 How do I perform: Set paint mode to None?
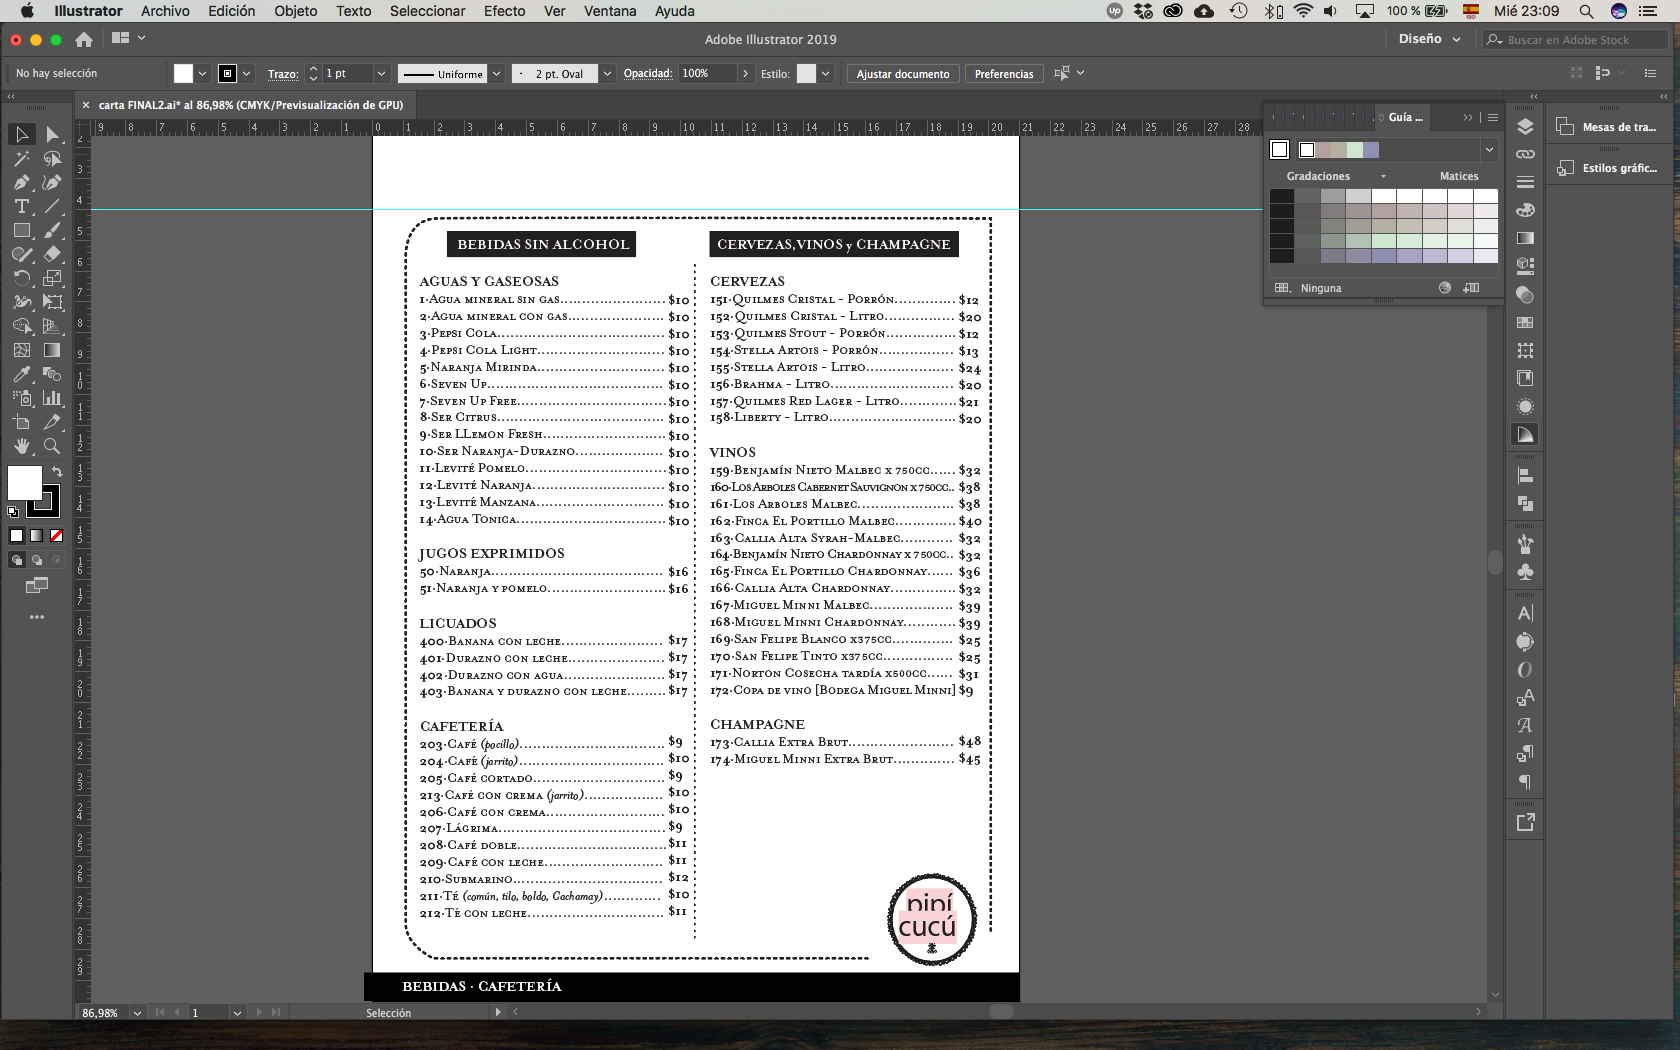pos(56,536)
